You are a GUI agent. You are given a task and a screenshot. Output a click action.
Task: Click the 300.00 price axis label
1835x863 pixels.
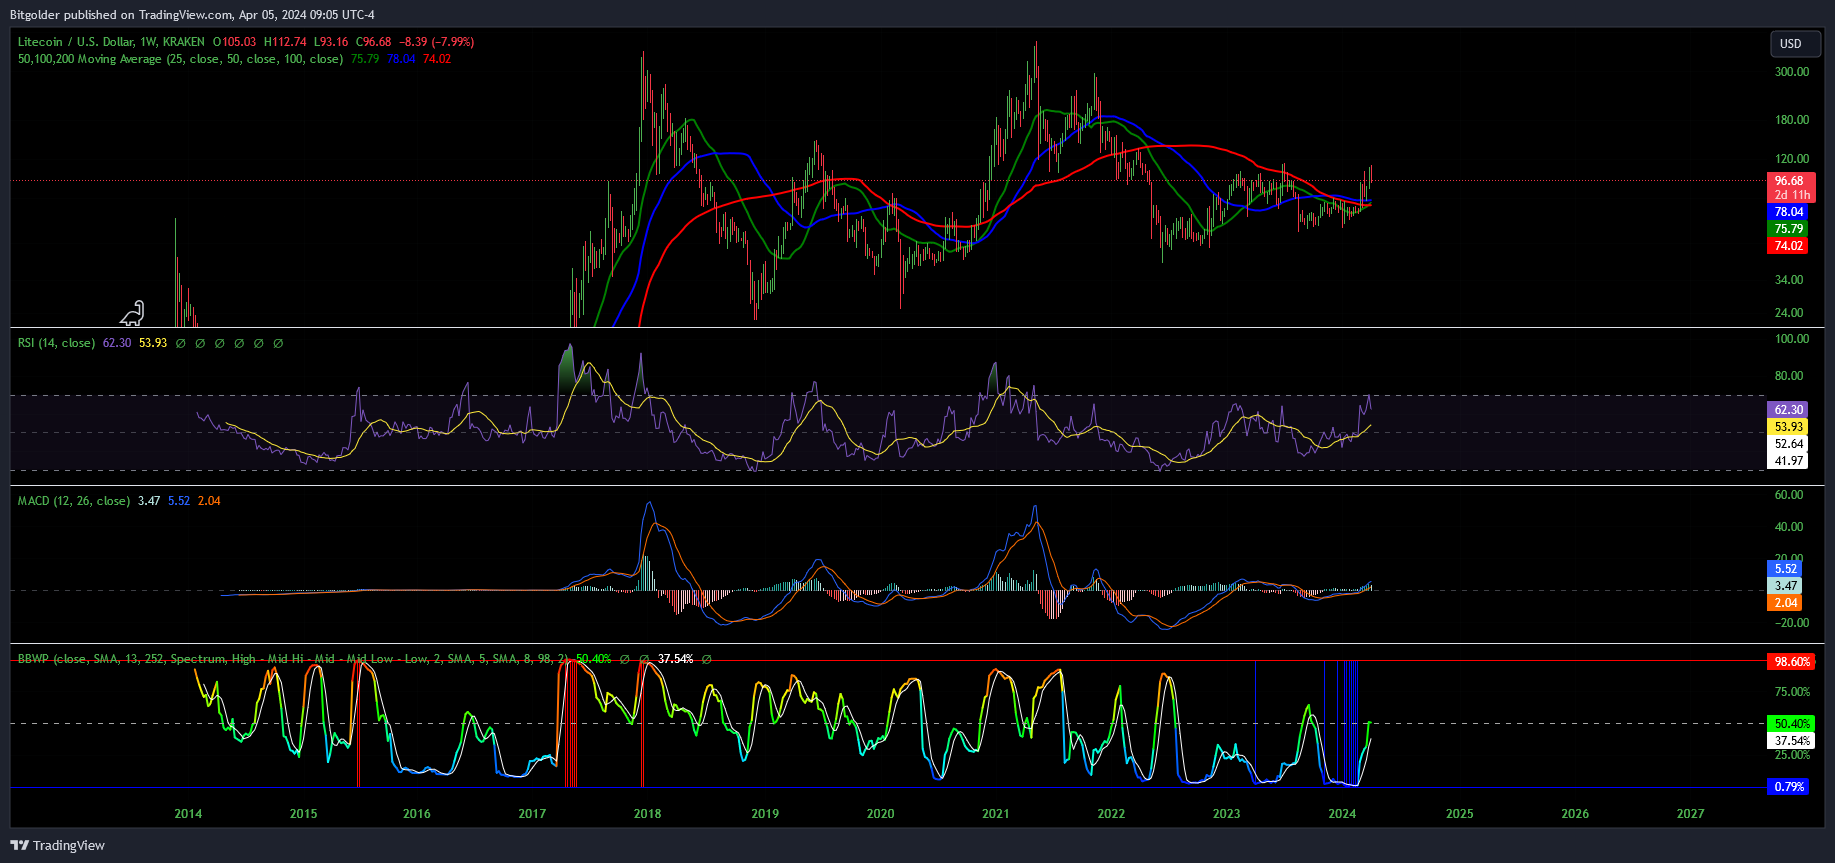(1792, 72)
